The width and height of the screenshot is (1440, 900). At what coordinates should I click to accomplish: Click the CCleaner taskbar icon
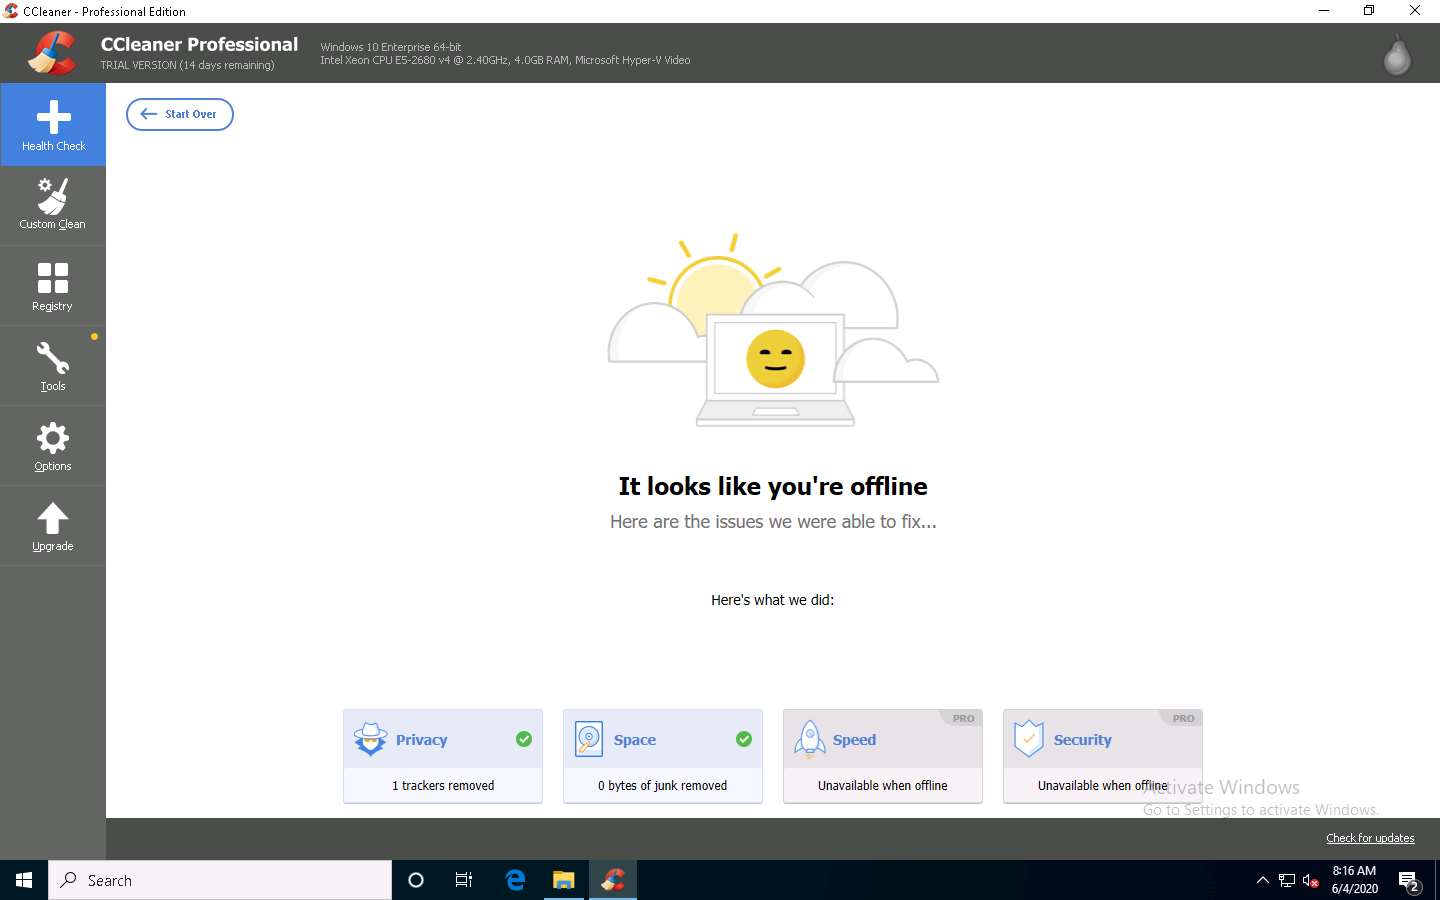(613, 880)
